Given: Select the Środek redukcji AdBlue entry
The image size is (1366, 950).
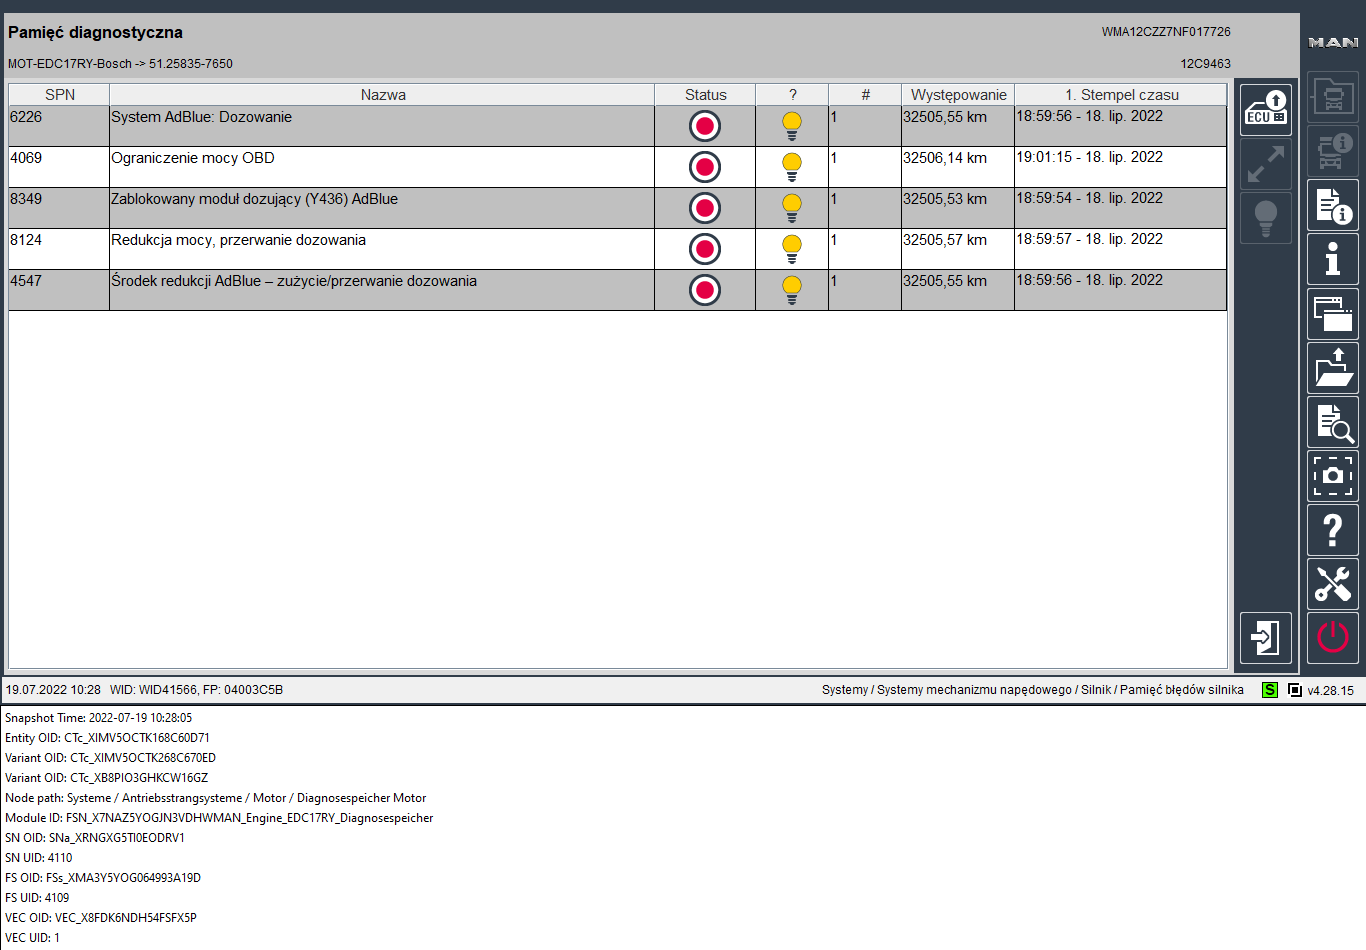Looking at the screenshot, I should click(x=618, y=290).
